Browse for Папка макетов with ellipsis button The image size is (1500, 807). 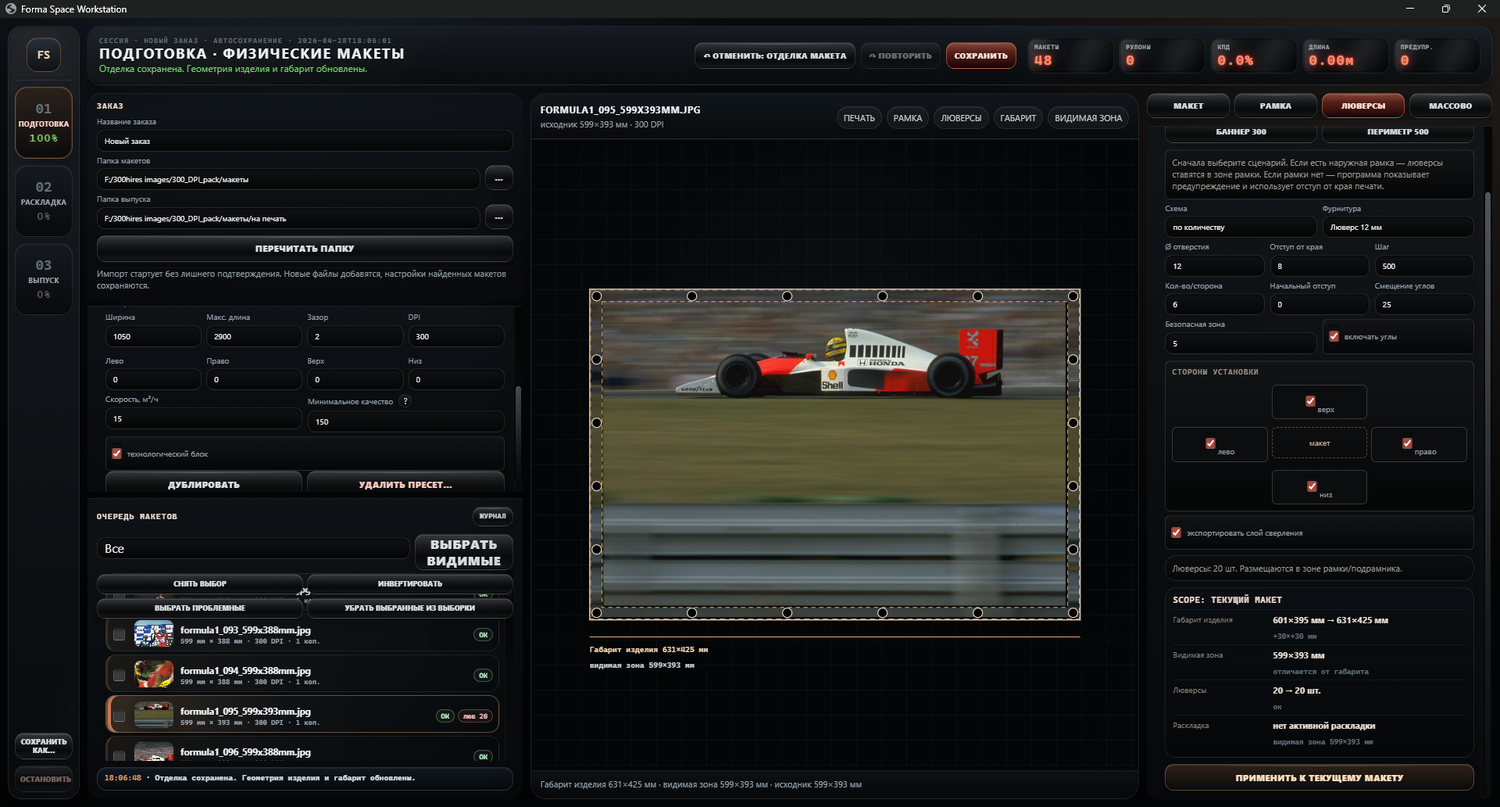pos(498,179)
